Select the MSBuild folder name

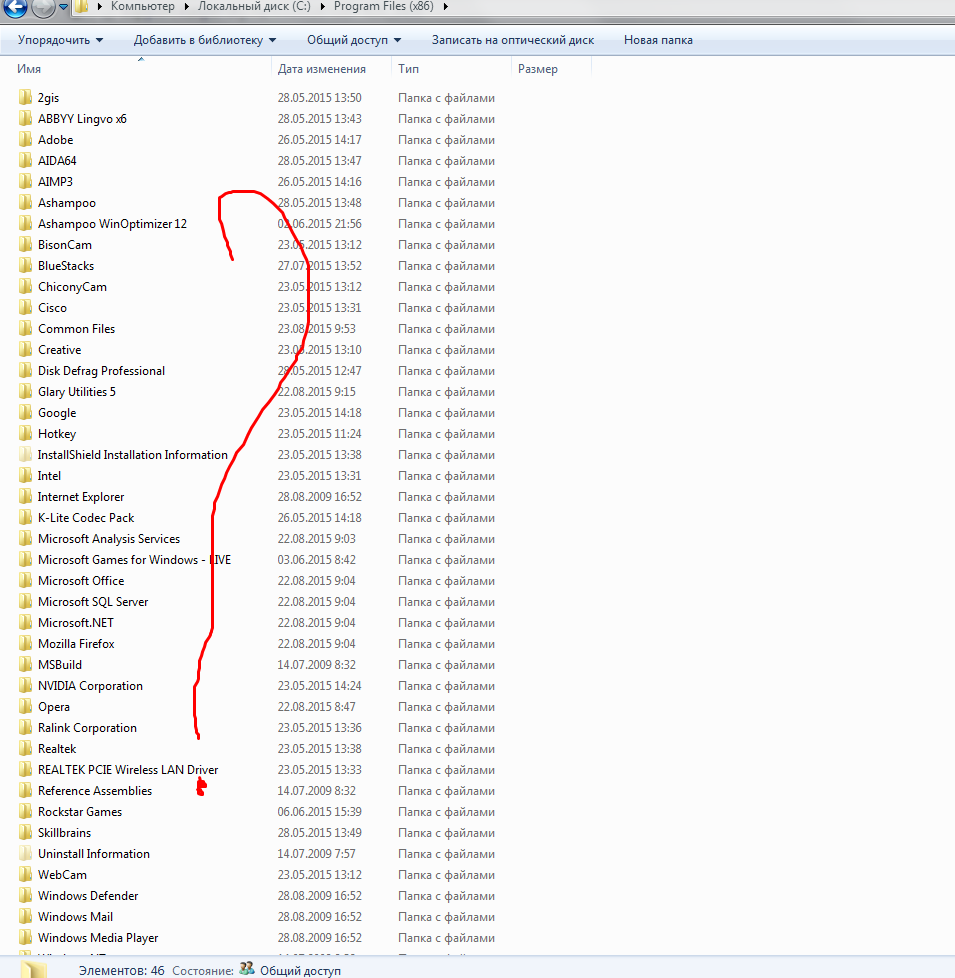tap(59, 665)
